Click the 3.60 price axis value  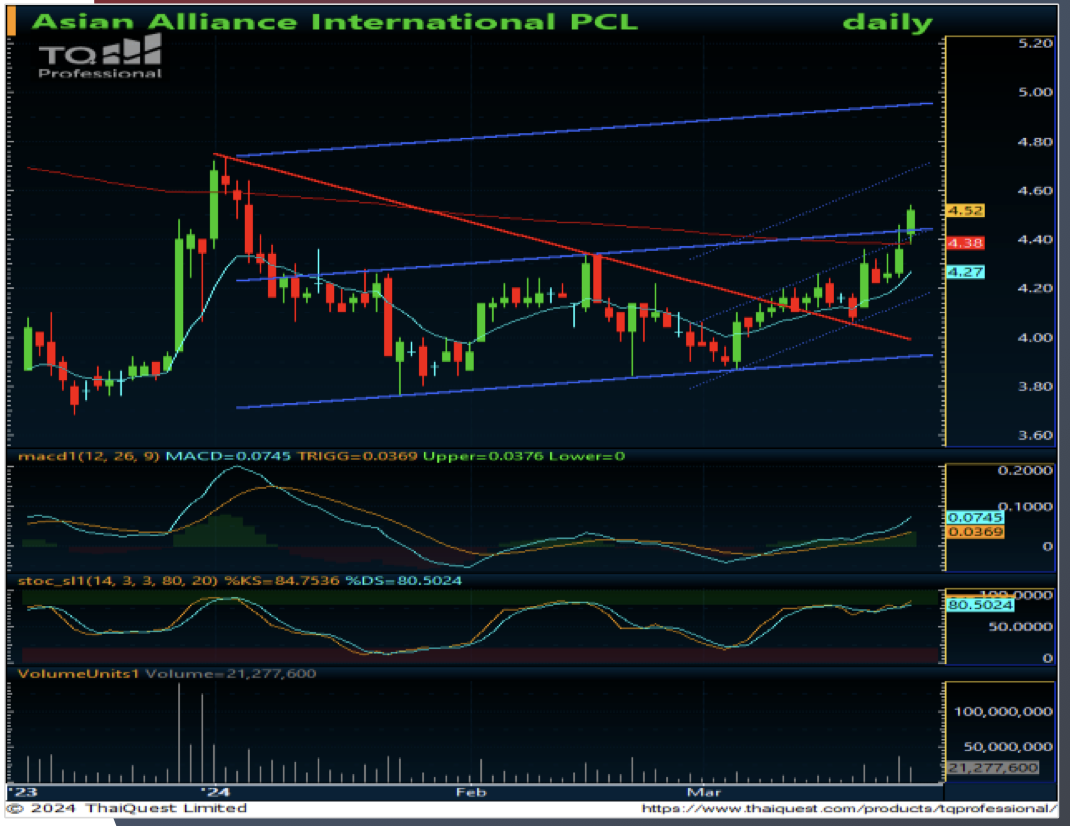pyautogui.click(x=1035, y=436)
